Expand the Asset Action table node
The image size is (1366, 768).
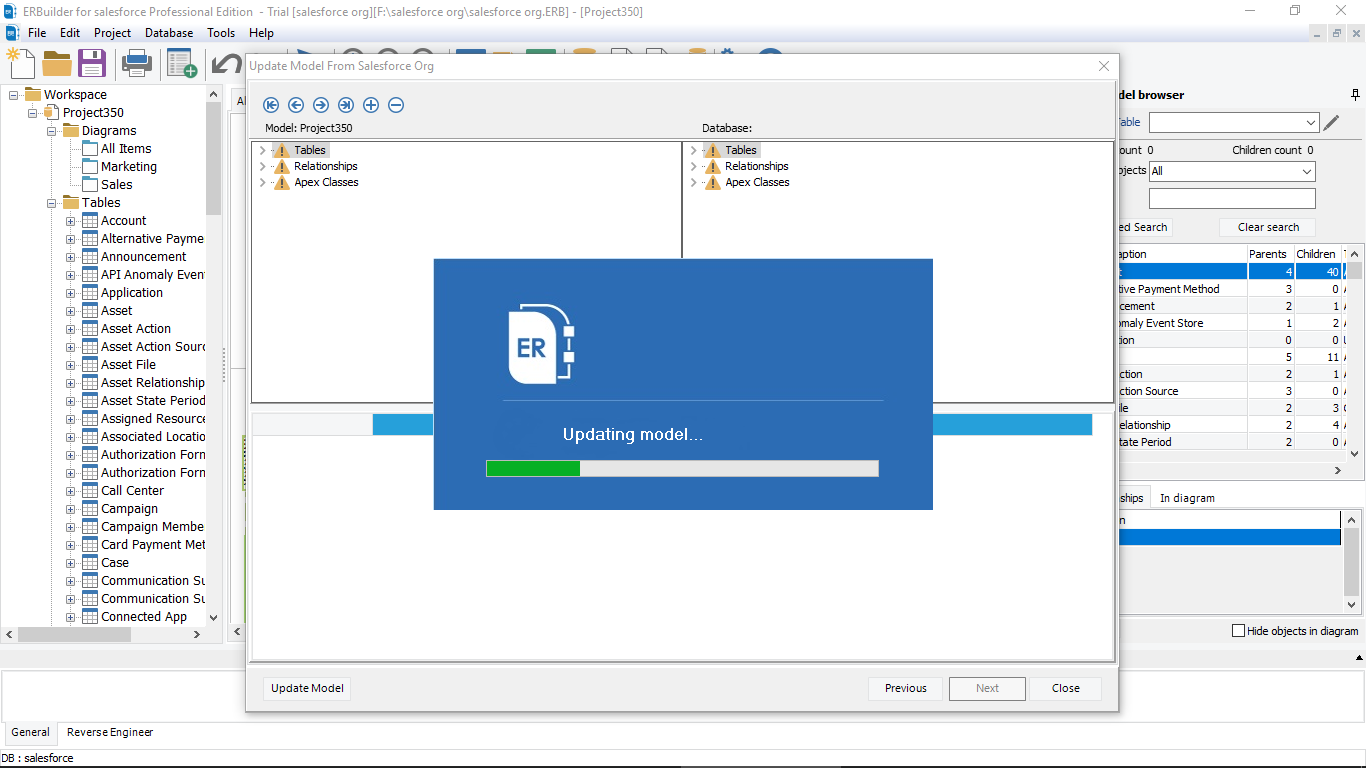point(71,329)
